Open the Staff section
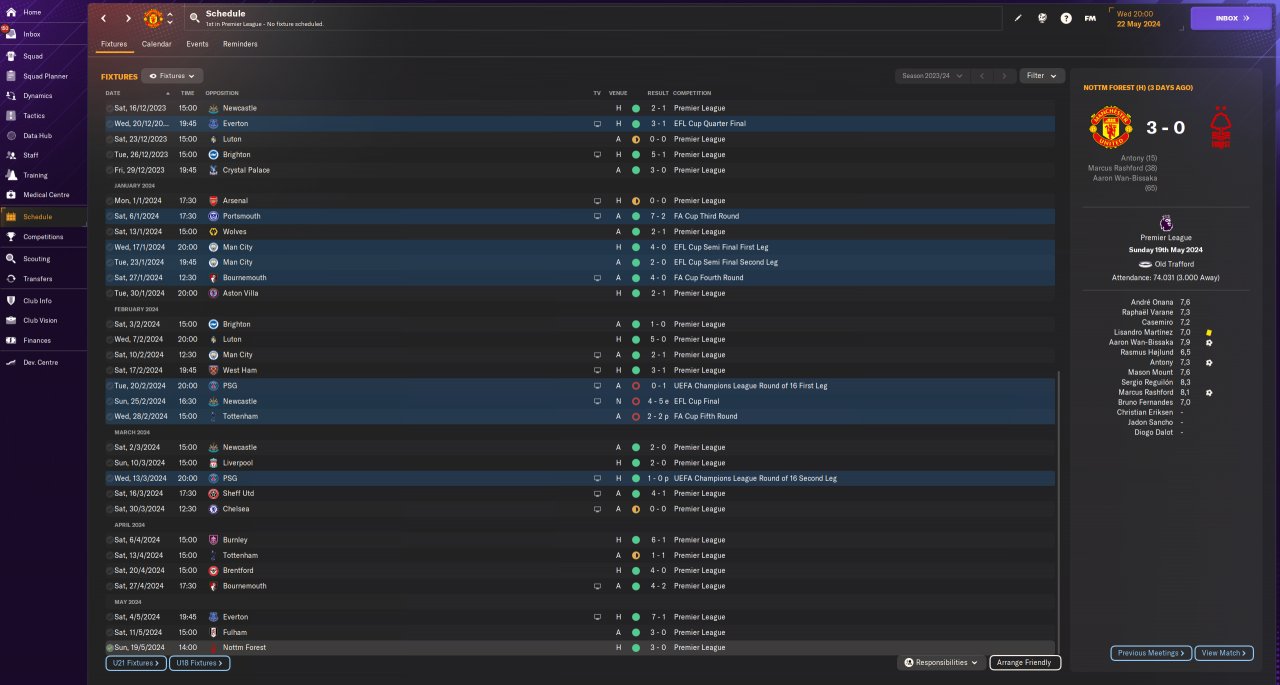1280x685 pixels. (31, 155)
